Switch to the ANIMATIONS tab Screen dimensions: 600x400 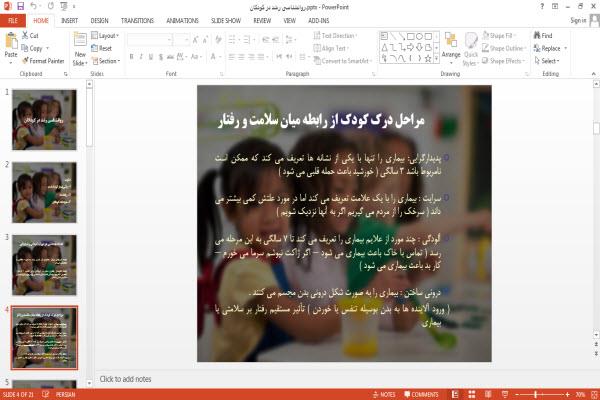[183, 21]
